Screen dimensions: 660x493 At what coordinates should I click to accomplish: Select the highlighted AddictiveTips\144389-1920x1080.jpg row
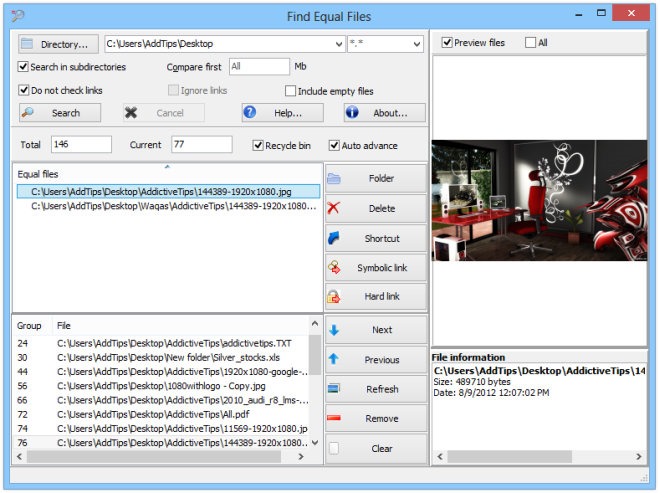(168, 192)
